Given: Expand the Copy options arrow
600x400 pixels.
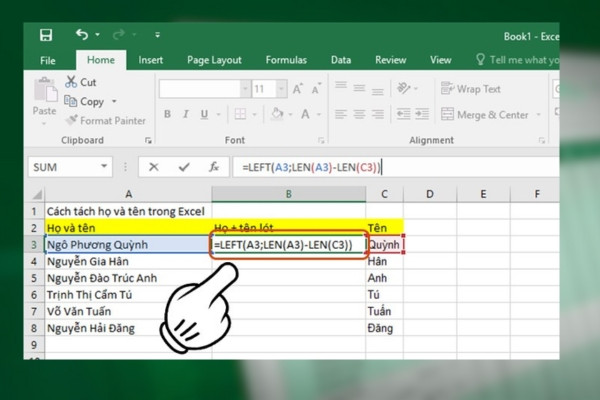Looking at the screenshot, I should tap(114, 101).
